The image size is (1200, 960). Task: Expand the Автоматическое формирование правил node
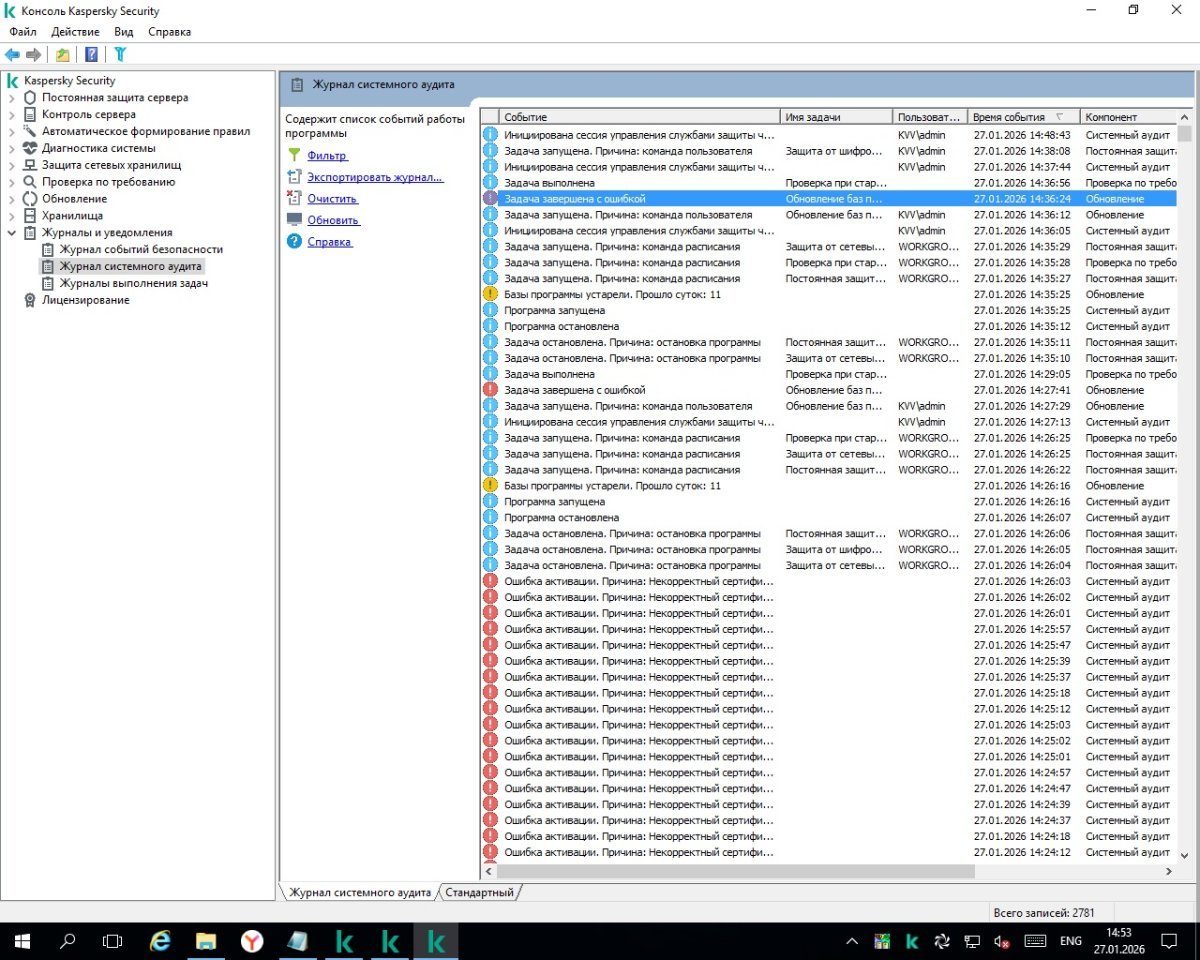click(12, 132)
